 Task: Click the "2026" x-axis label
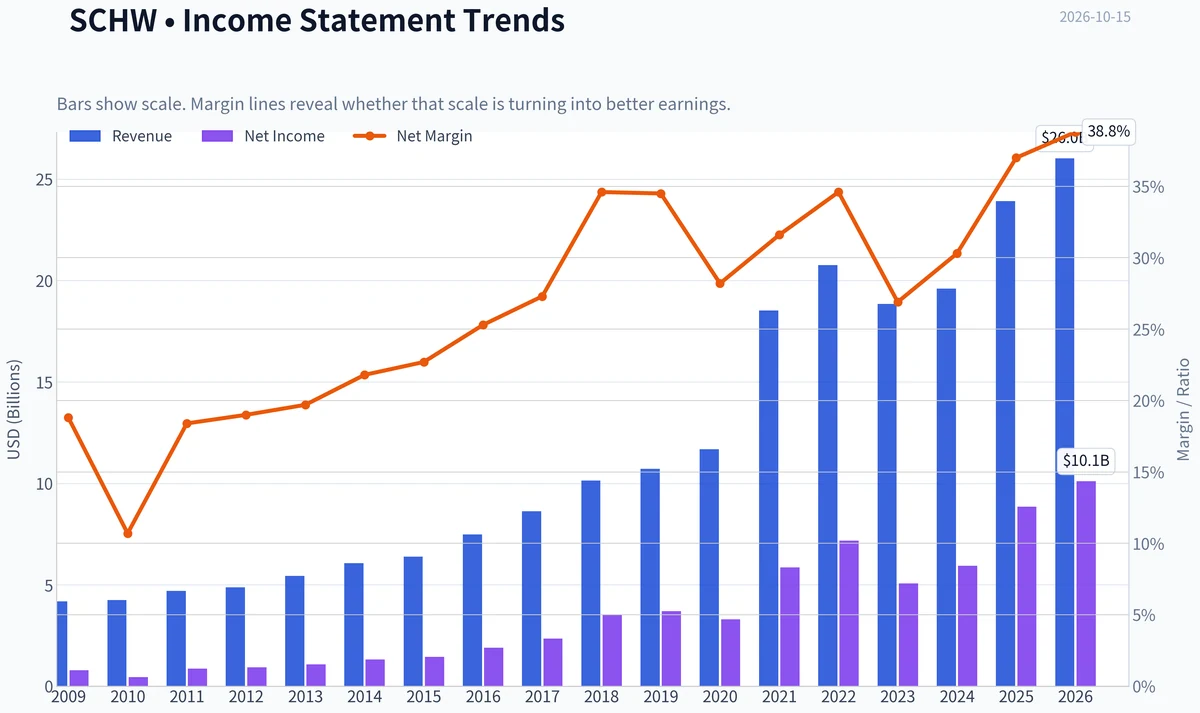(x=1075, y=697)
